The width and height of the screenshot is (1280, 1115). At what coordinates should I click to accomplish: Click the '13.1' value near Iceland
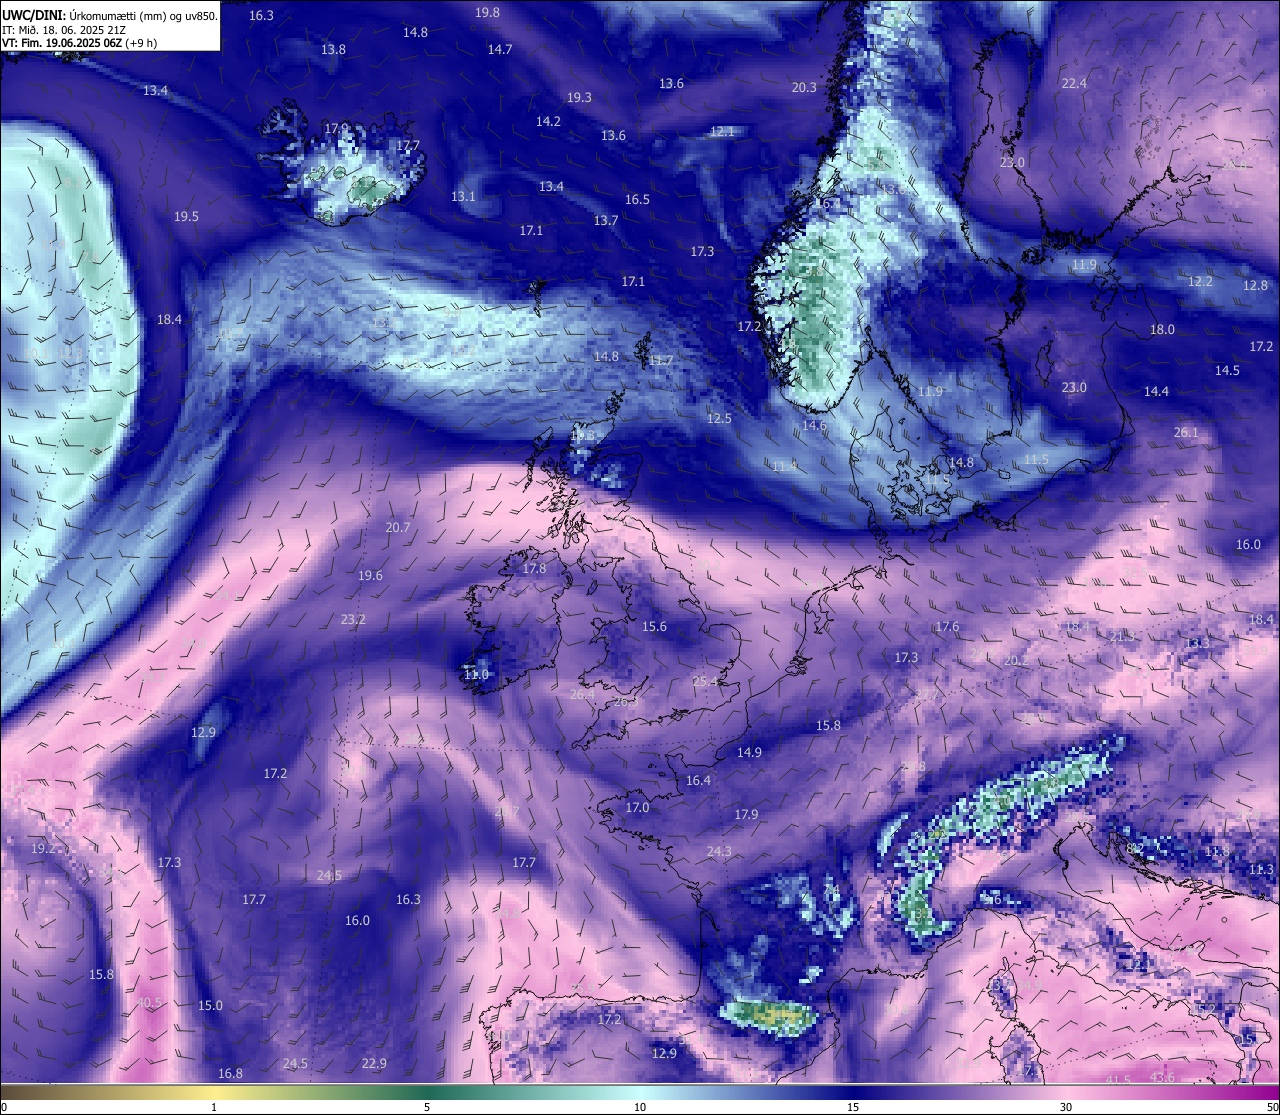click(463, 196)
